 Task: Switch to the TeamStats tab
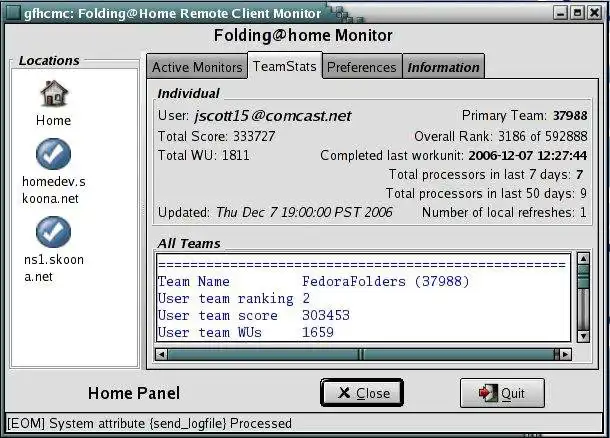click(285, 66)
